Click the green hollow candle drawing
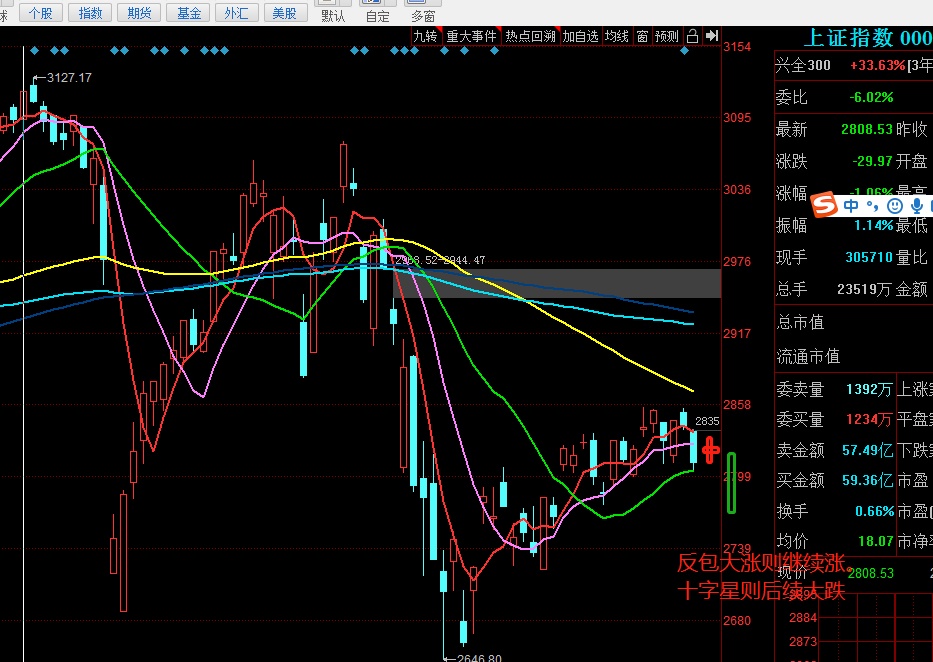This screenshot has width=933, height=662. 732,483
